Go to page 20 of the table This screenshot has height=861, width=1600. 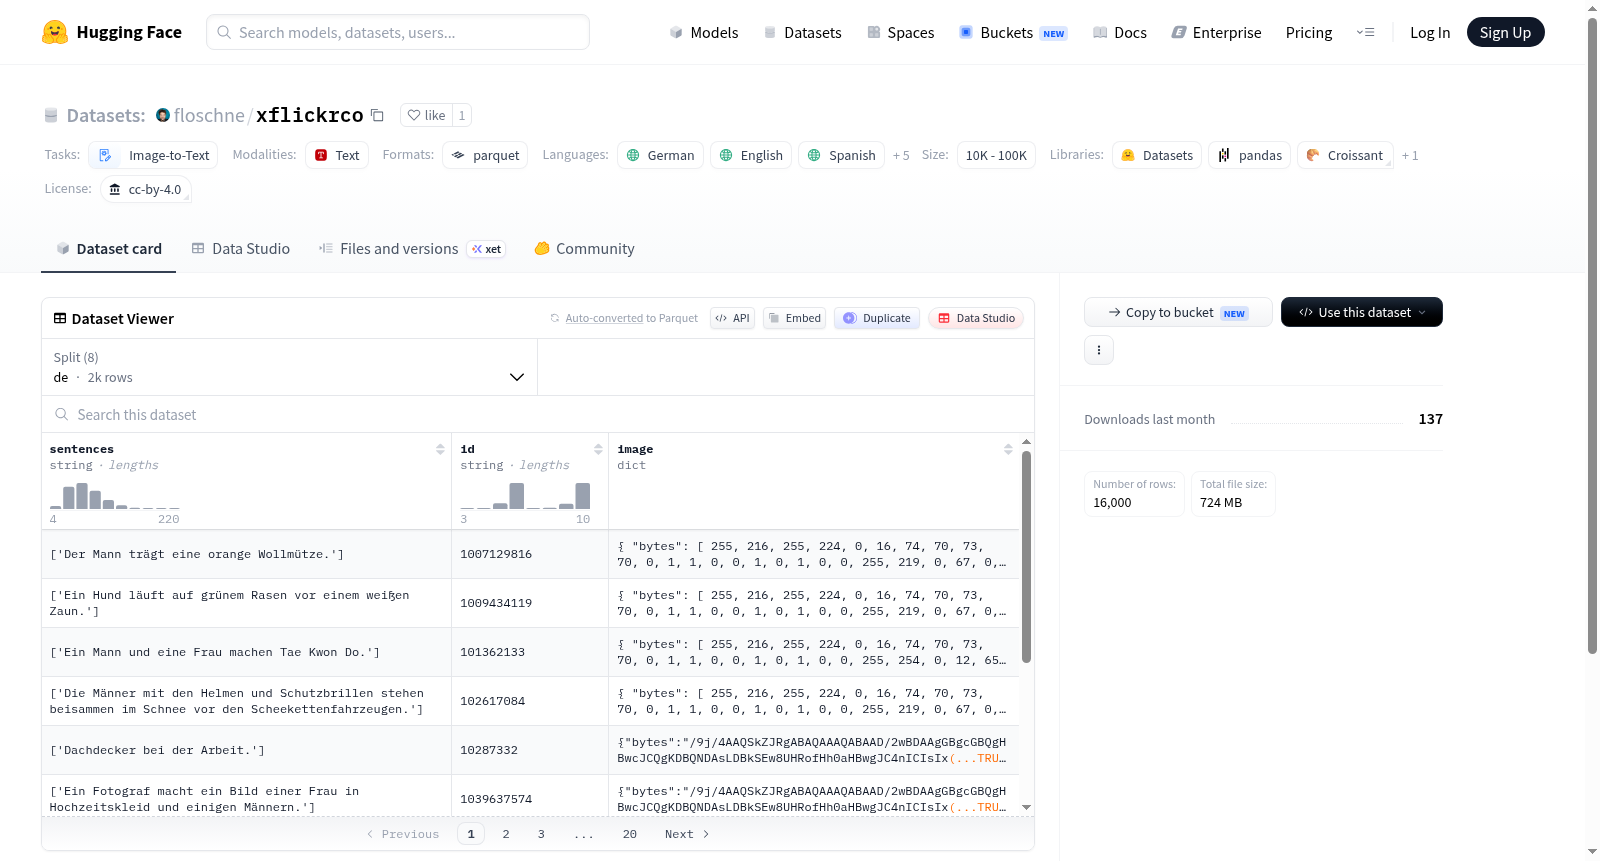point(630,834)
